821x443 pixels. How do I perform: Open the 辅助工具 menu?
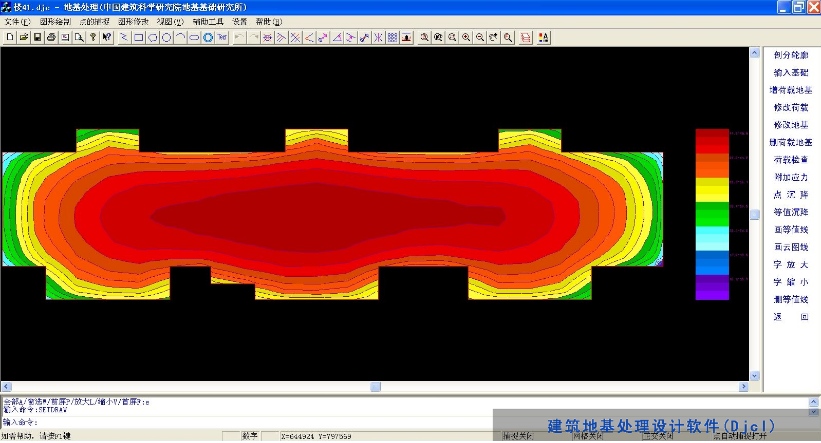click(208, 21)
